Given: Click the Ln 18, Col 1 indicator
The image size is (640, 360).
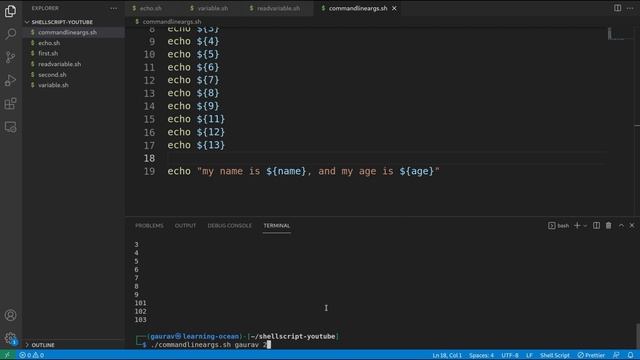Looking at the screenshot, I should pos(447,355).
